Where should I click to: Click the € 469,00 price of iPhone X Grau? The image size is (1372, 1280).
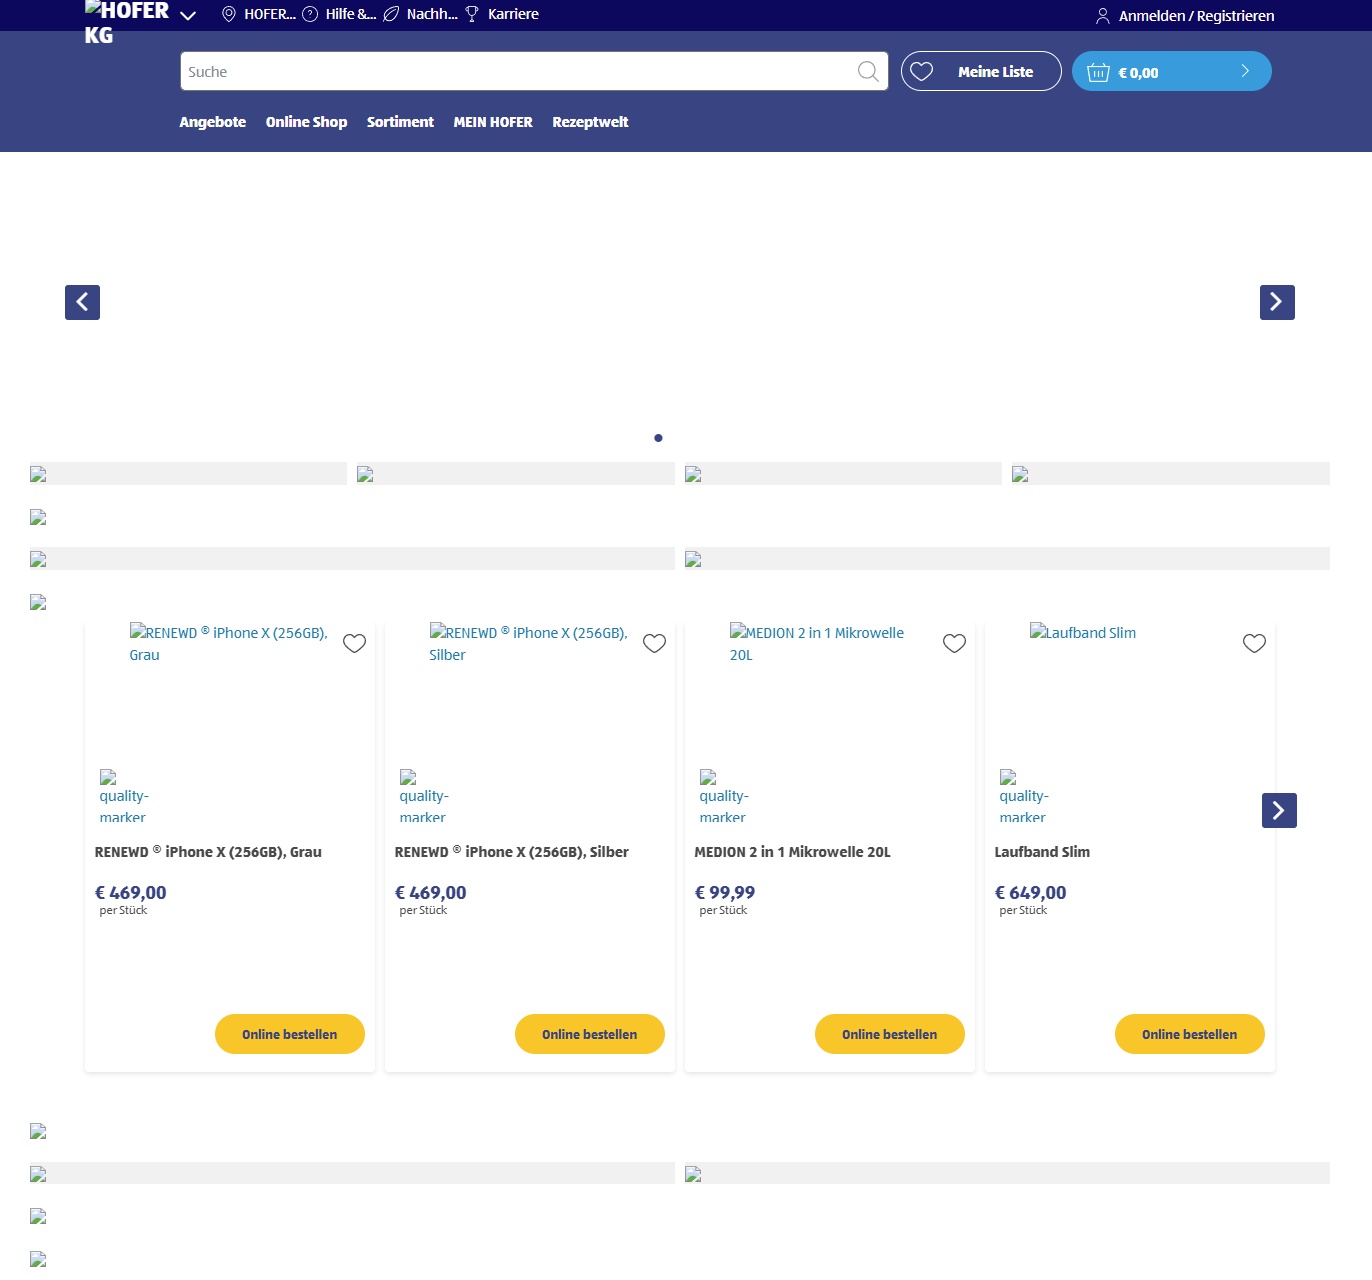pos(130,892)
